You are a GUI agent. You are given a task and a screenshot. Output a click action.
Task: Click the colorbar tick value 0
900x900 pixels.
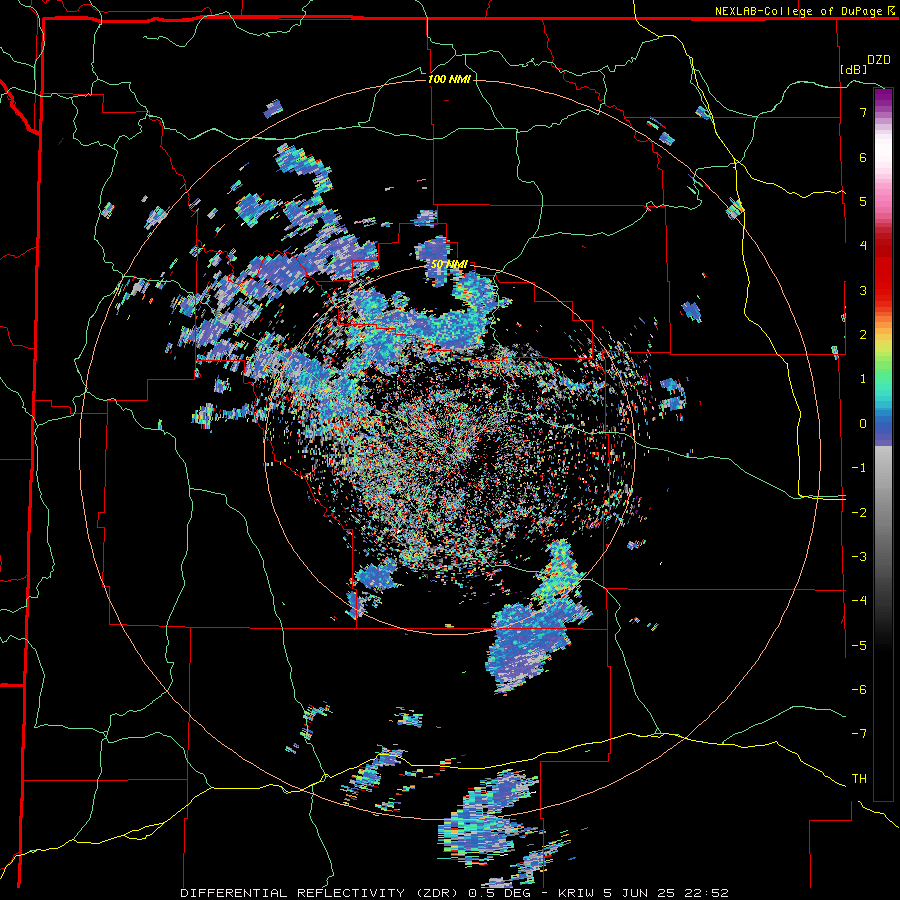pyautogui.click(x=863, y=424)
